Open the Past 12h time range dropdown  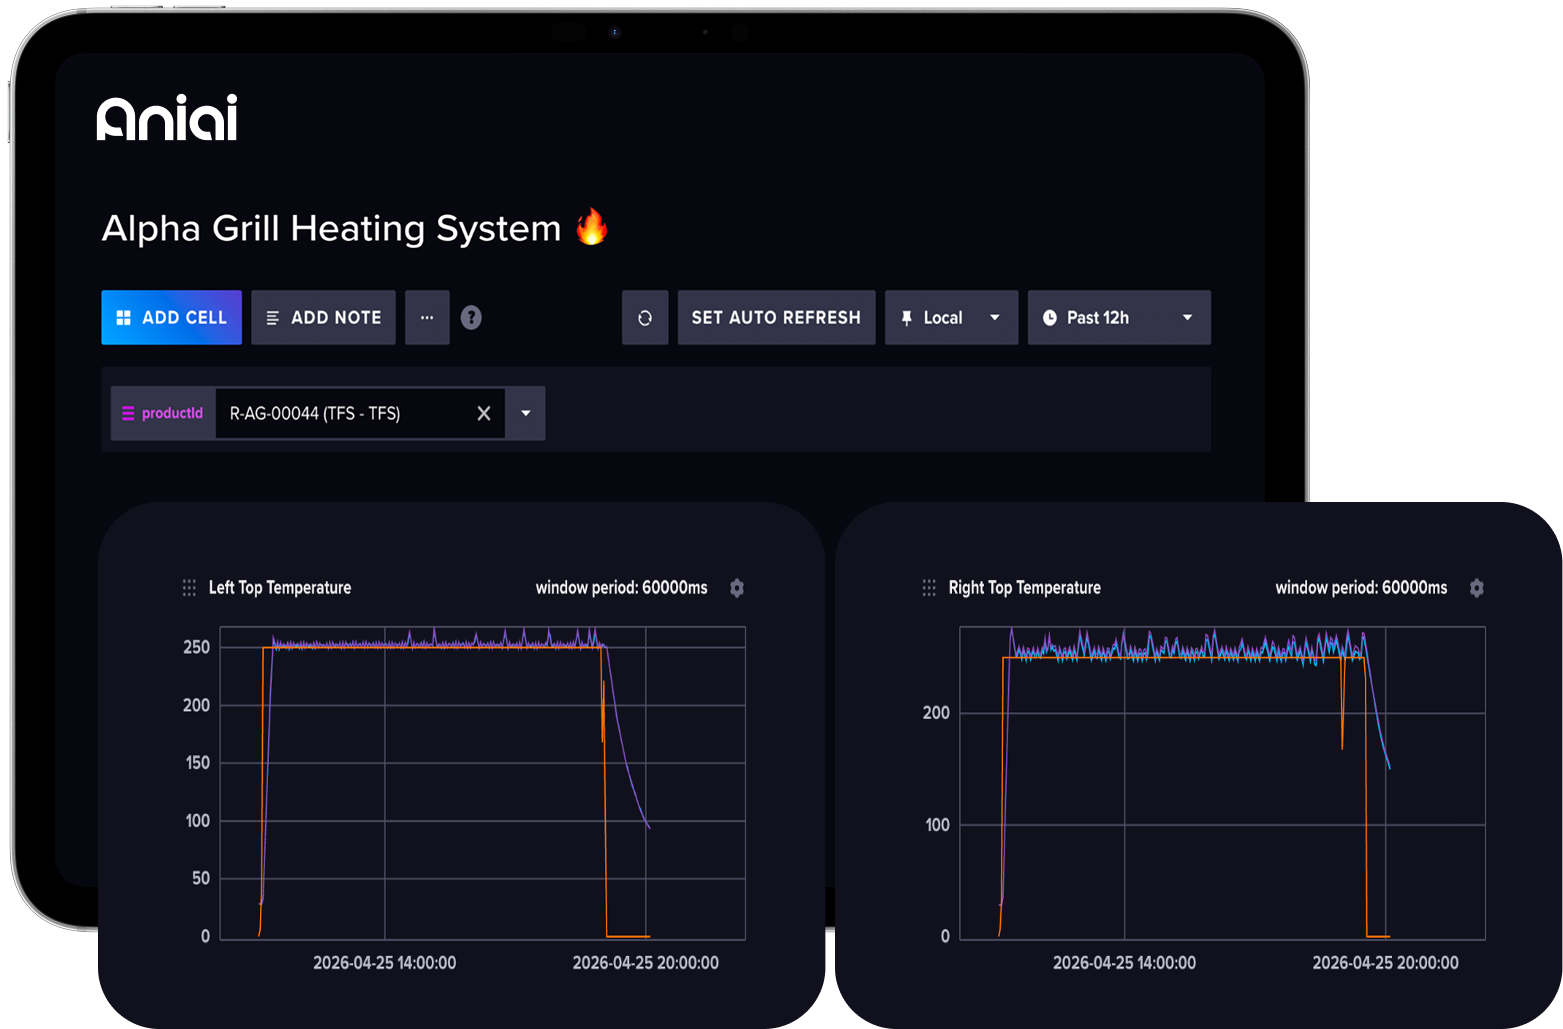(1119, 317)
